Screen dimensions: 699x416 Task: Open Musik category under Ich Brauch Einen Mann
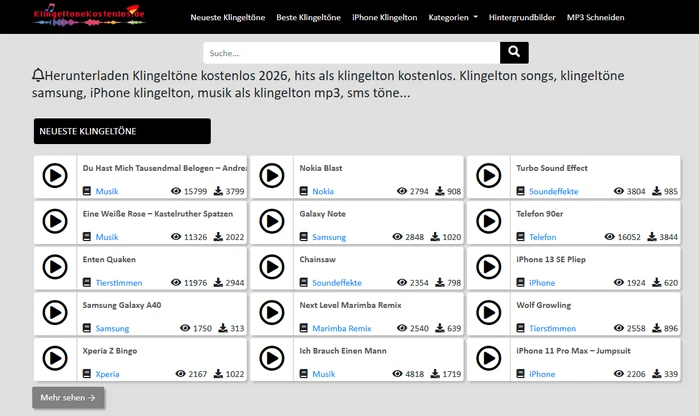pos(324,374)
